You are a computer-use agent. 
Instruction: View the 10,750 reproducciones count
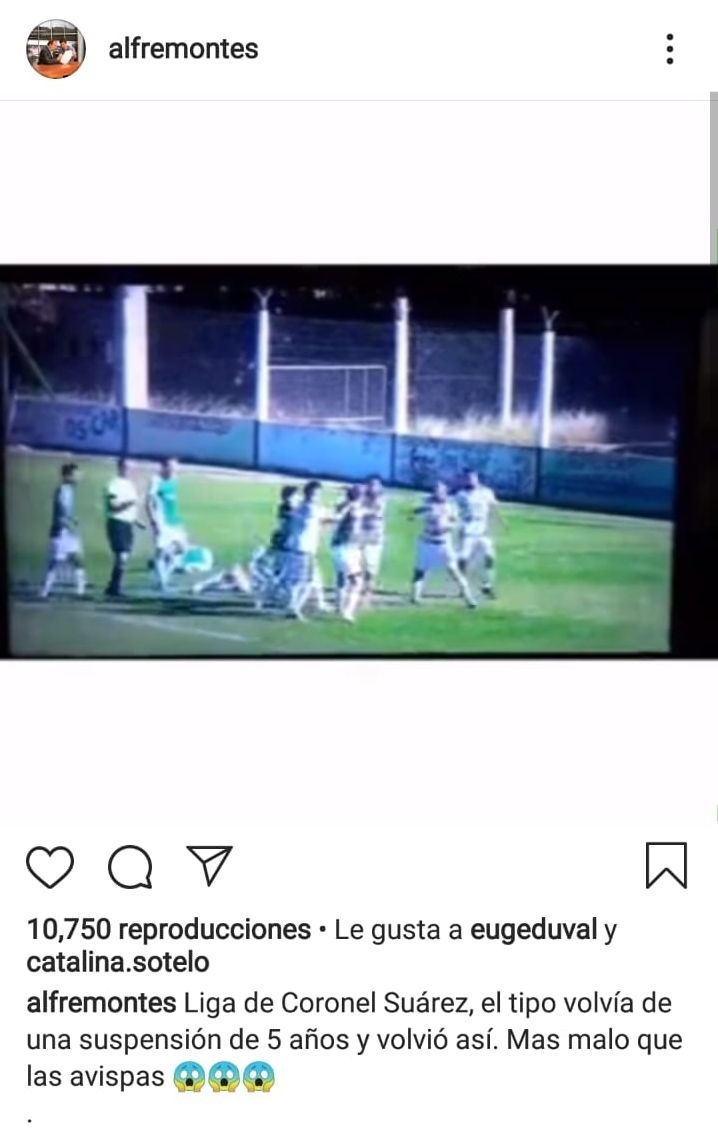[x=169, y=930]
